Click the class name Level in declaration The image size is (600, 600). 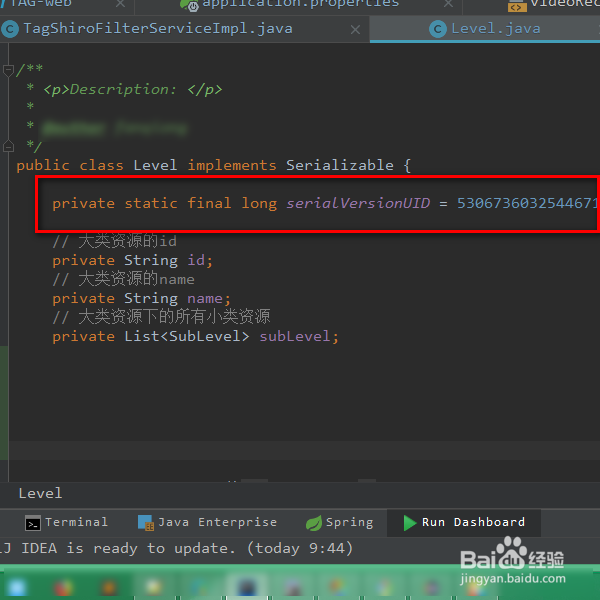(x=155, y=165)
